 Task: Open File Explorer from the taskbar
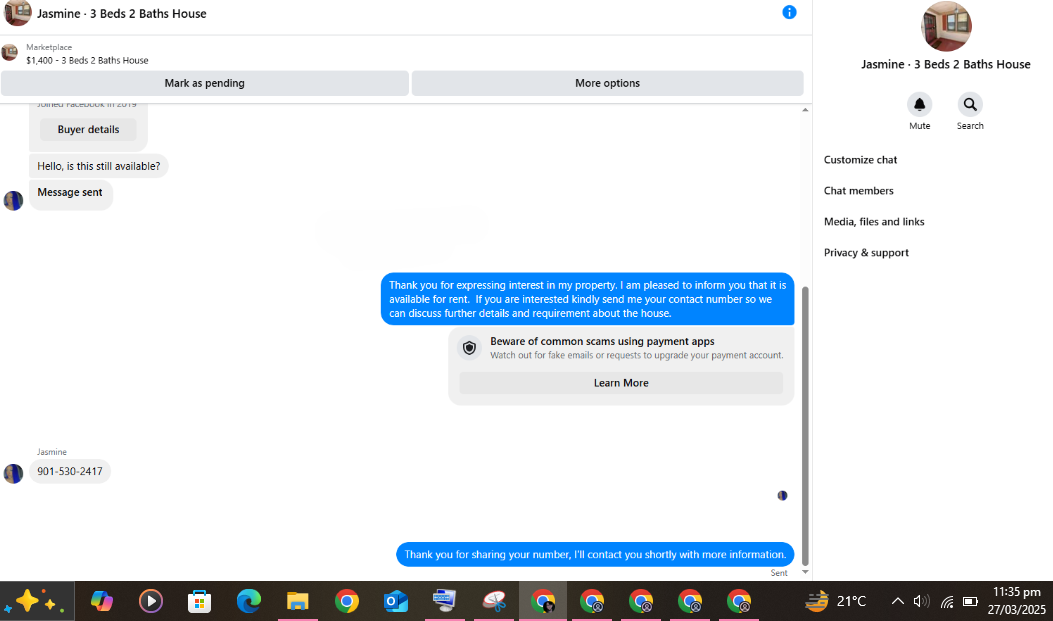(x=297, y=601)
